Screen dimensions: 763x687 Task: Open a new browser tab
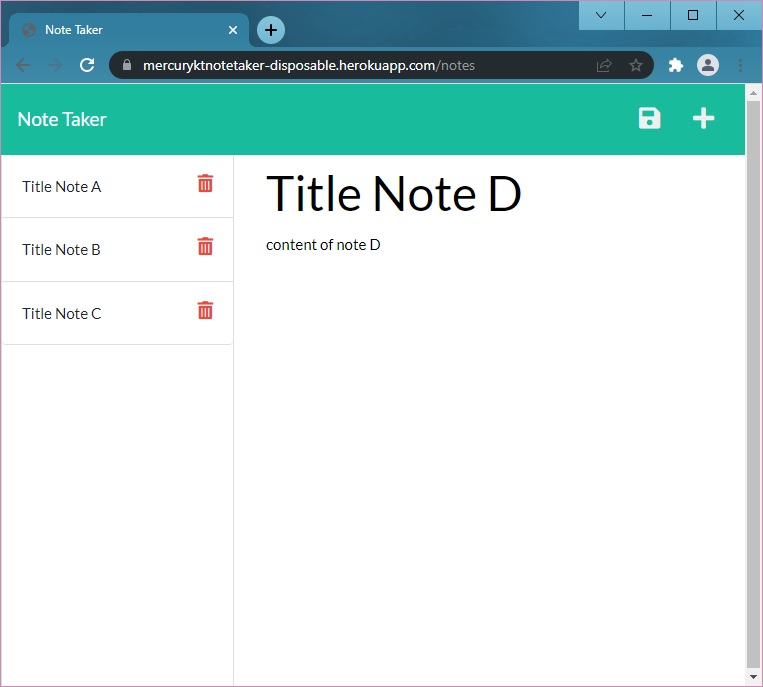[271, 30]
